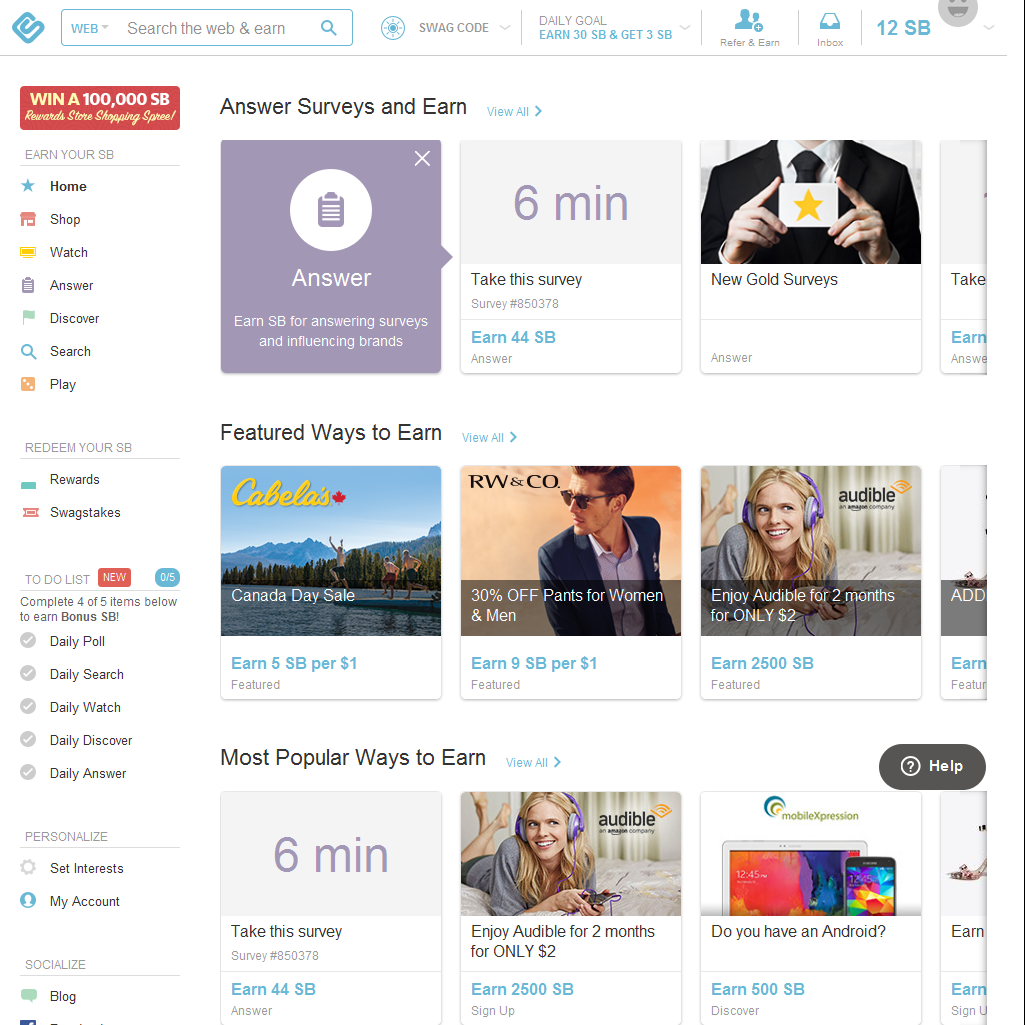Click Earn 500 SB link

[758, 989]
